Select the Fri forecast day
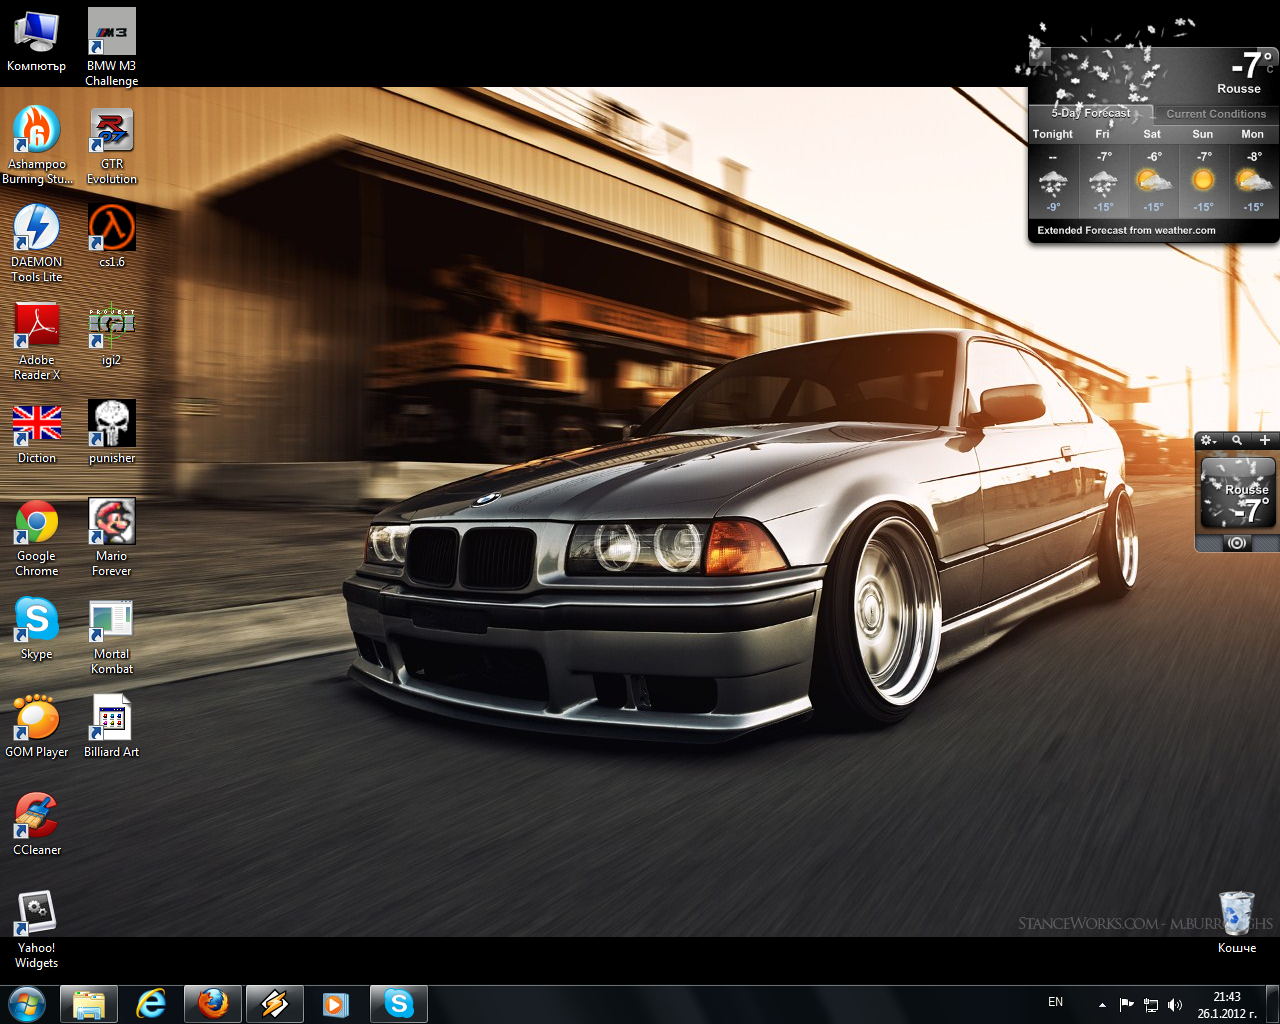The image size is (1280, 1024). [x=1103, y=170]
